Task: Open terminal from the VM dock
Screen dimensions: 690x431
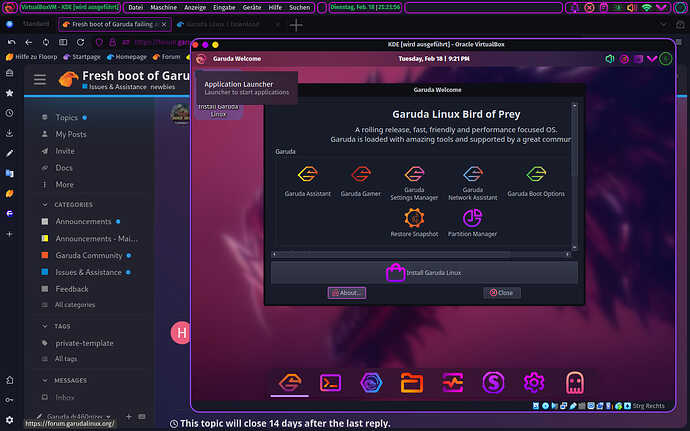Action: [x=330, y=383]
